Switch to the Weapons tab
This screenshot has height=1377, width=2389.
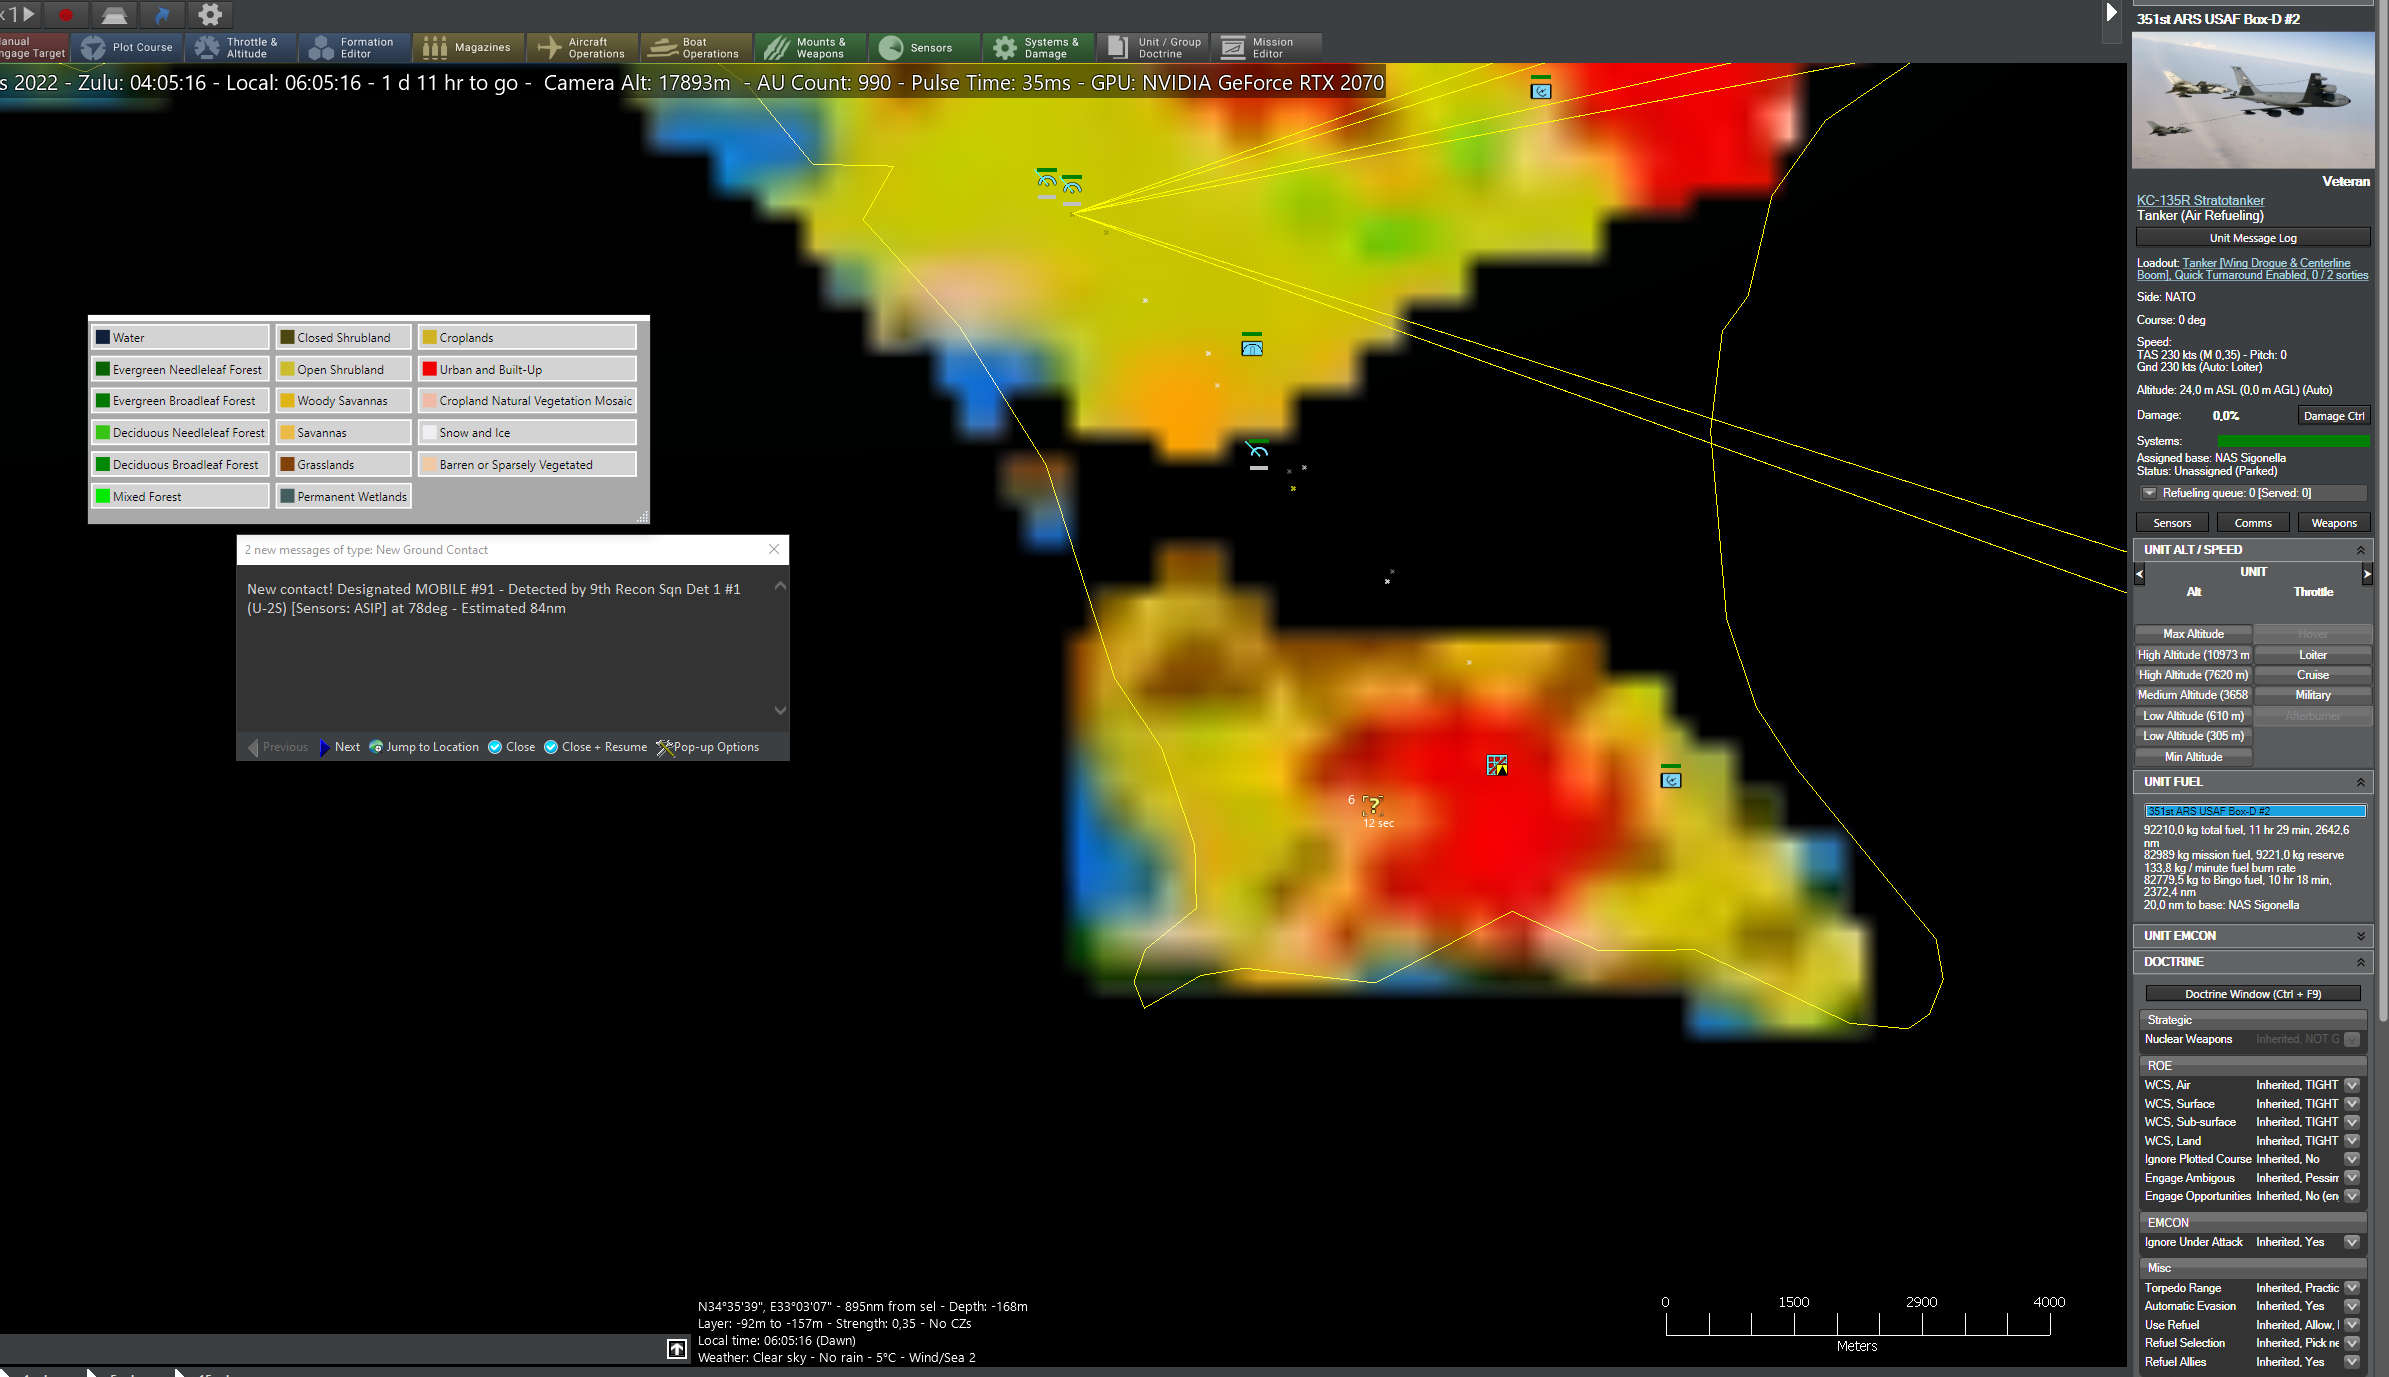click(2333, 523)
